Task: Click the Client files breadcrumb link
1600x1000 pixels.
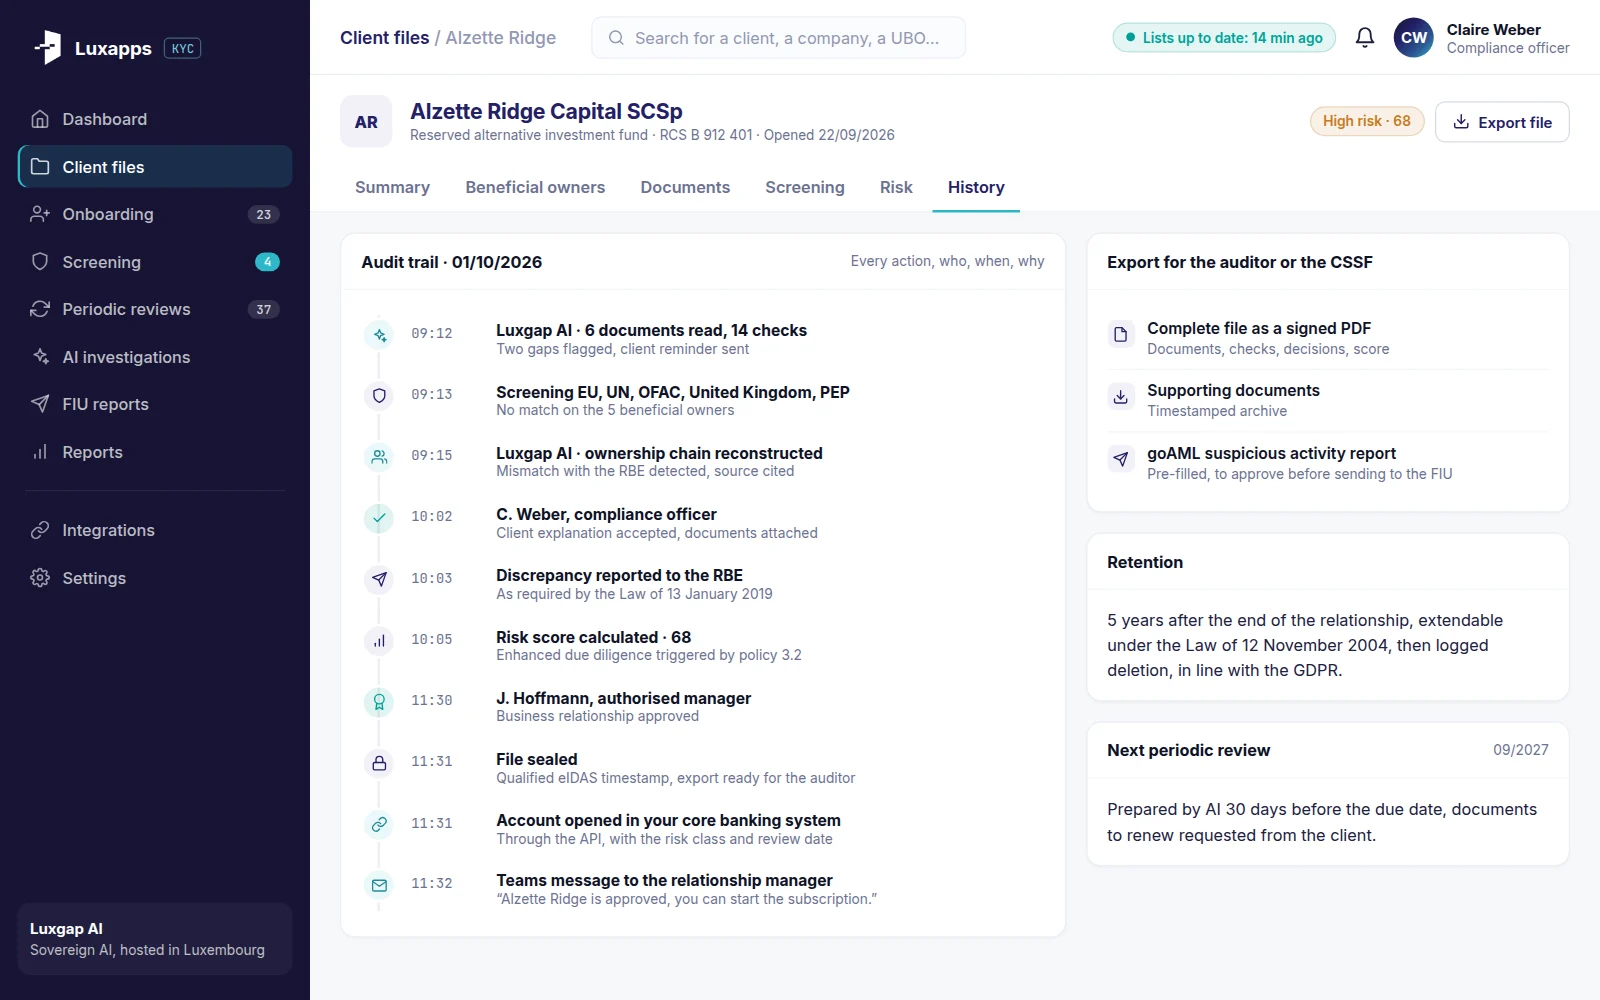Action: [x=384, y=38]
